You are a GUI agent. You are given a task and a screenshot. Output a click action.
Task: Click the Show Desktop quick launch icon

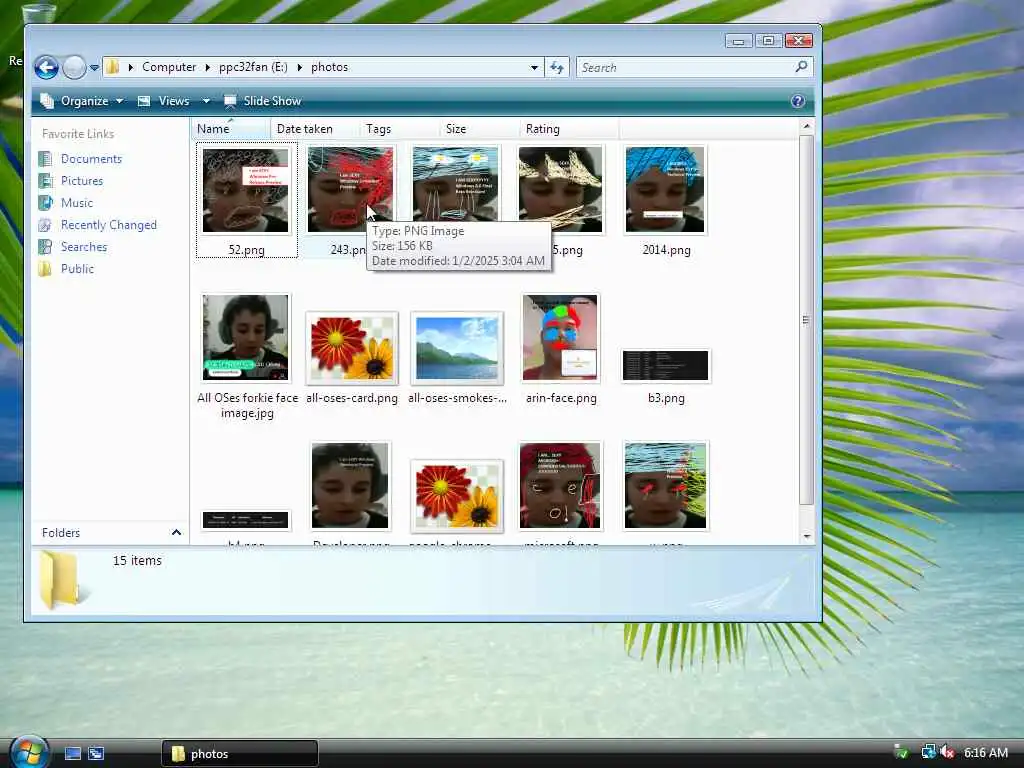click(72, 754)
